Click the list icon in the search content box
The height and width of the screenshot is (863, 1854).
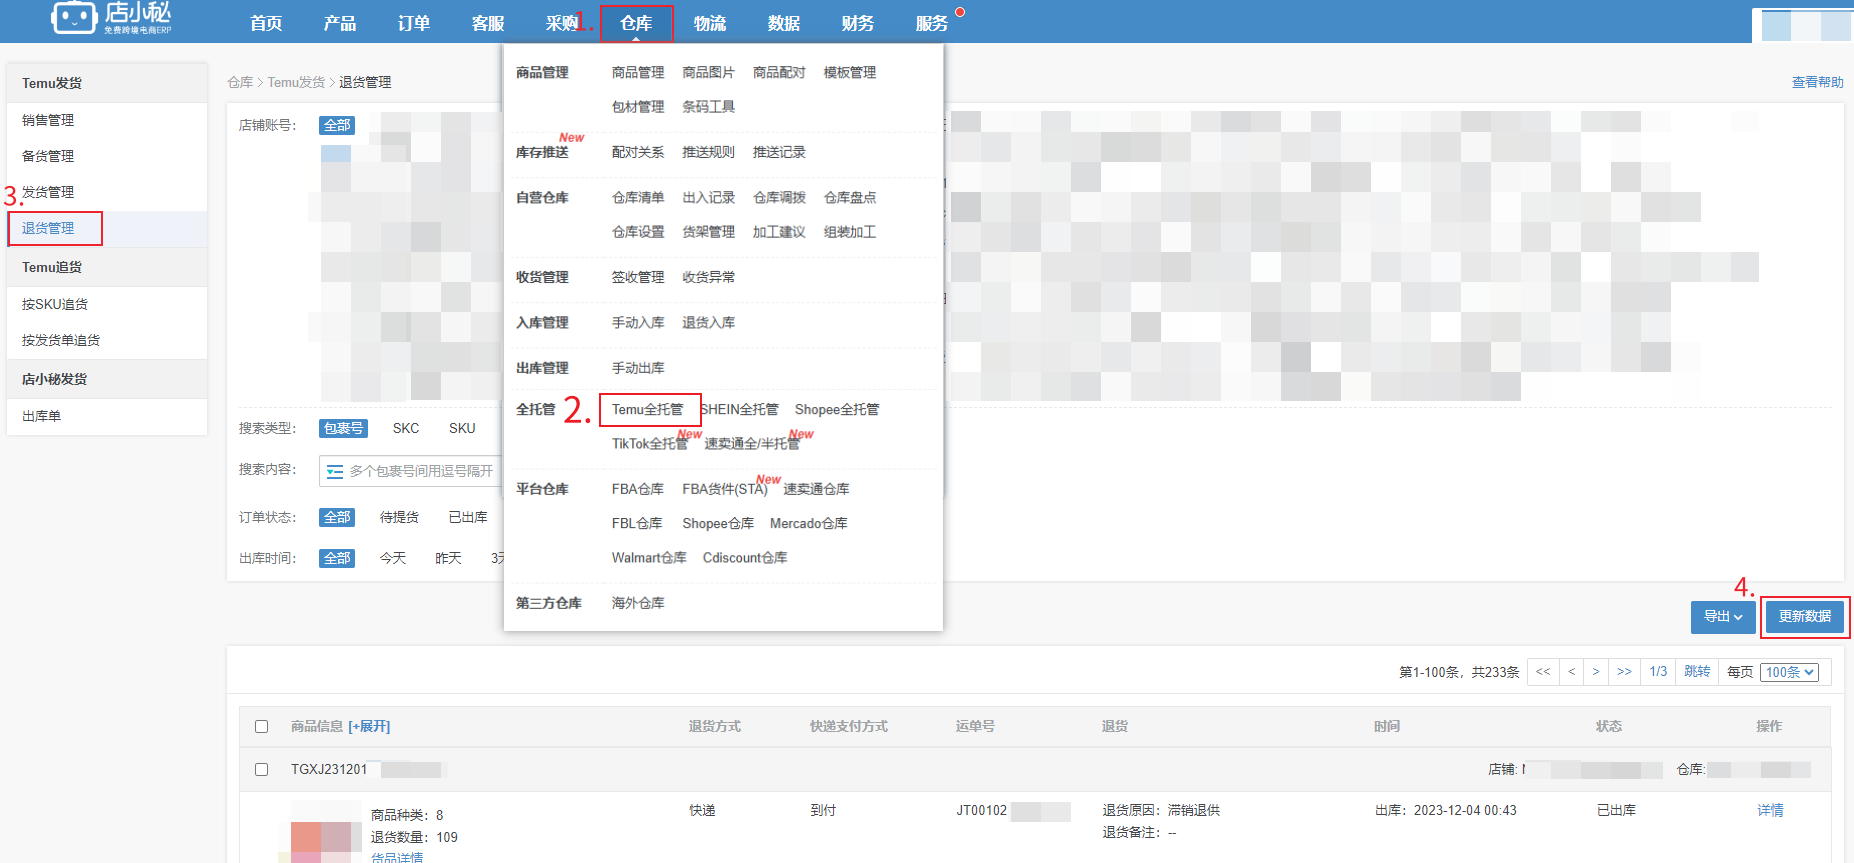coord(335,471)
